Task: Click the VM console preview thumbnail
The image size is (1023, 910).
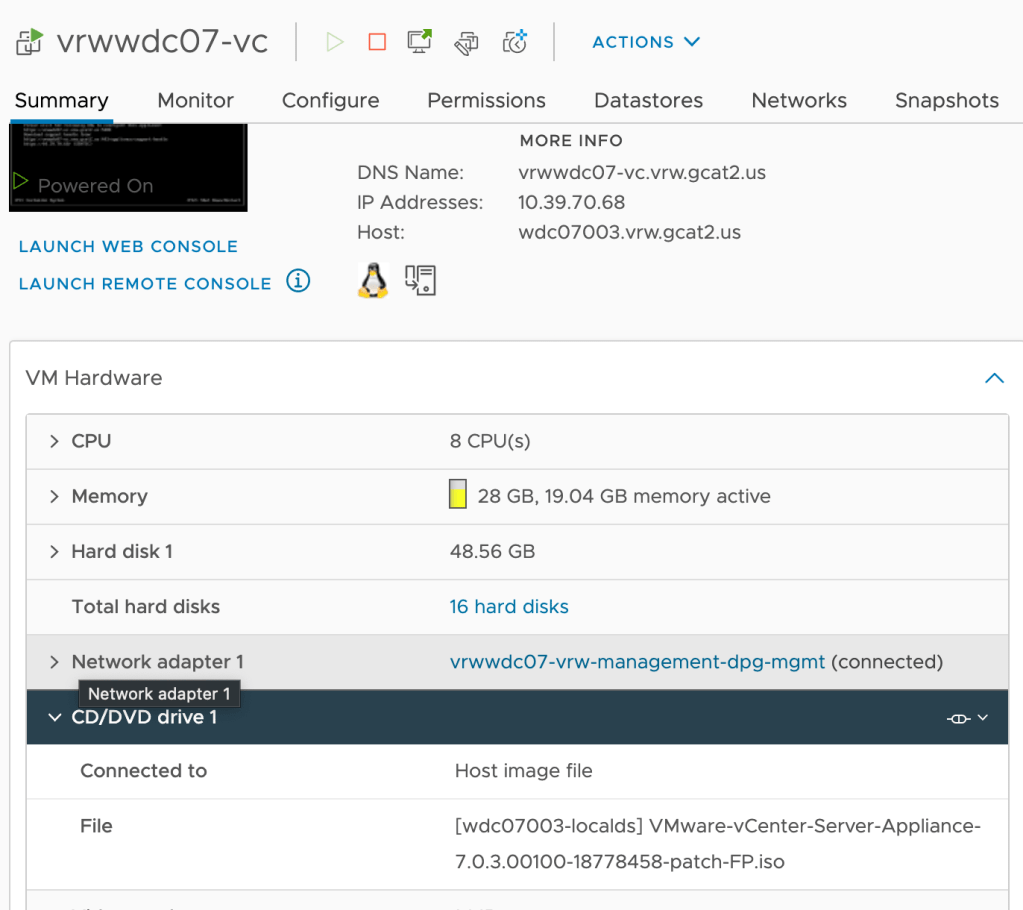Action: (x=128, y=167)
